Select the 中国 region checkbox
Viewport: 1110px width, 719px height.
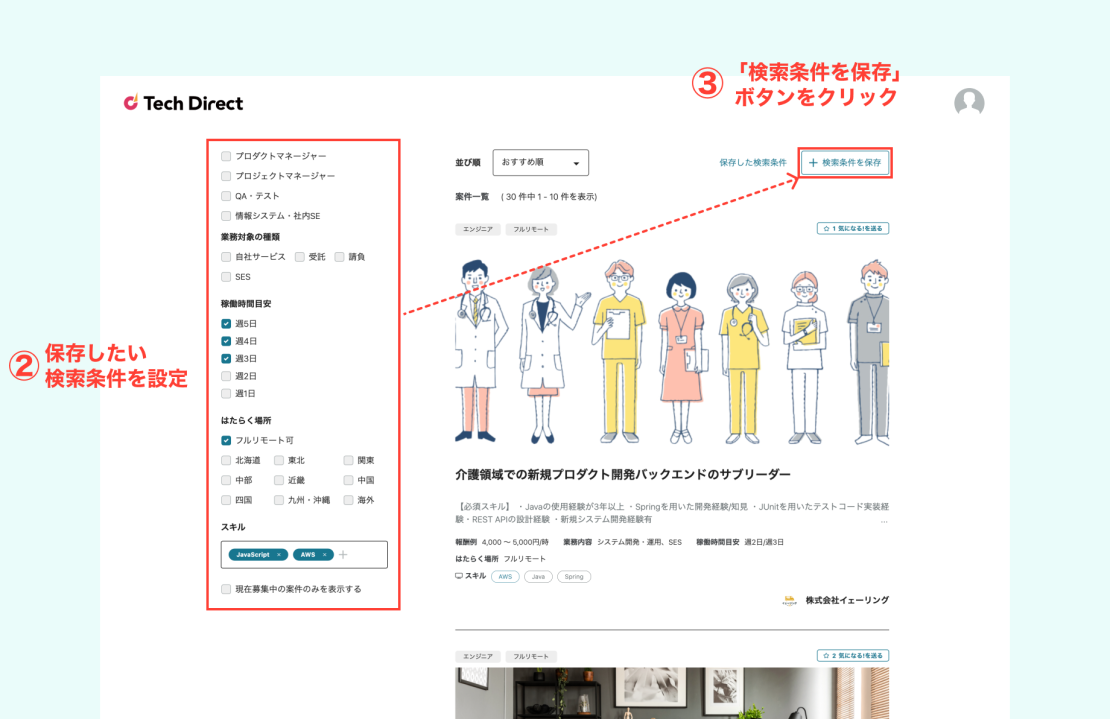[x=348, y=480]
